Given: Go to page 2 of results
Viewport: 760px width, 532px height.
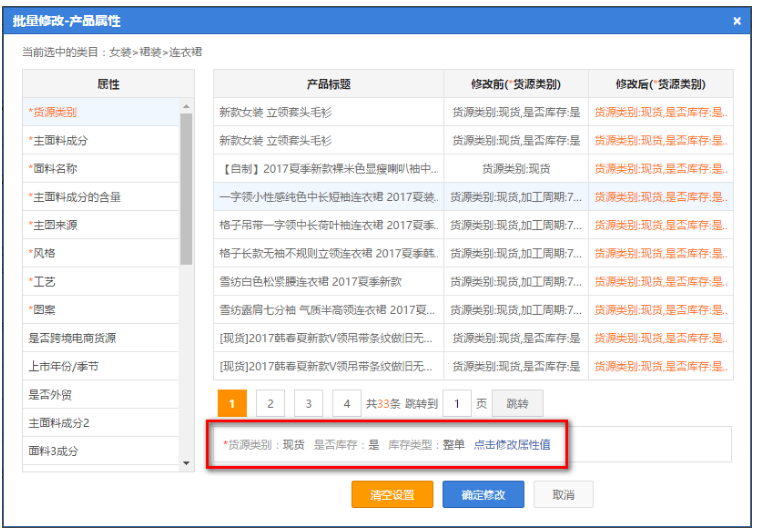Looking at the screenshot, I should [x=269, y=404].
